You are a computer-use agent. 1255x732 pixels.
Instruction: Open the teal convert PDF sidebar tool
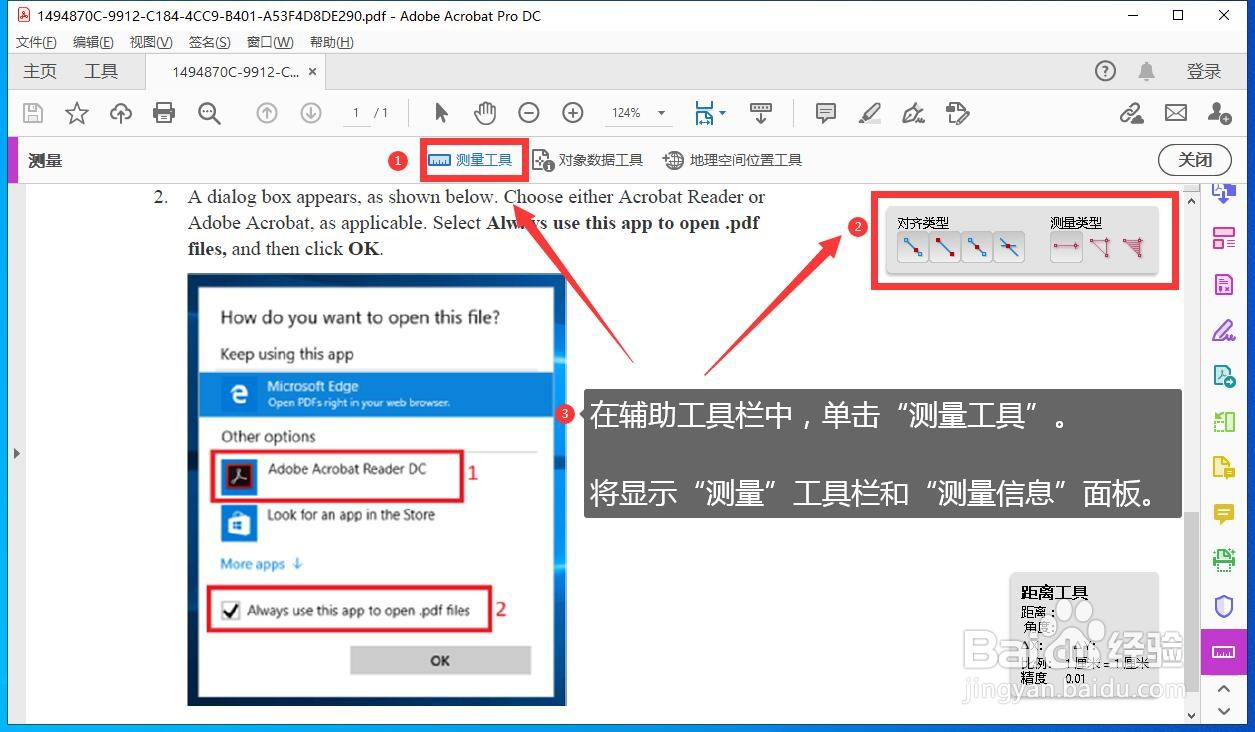(1224, 376)
